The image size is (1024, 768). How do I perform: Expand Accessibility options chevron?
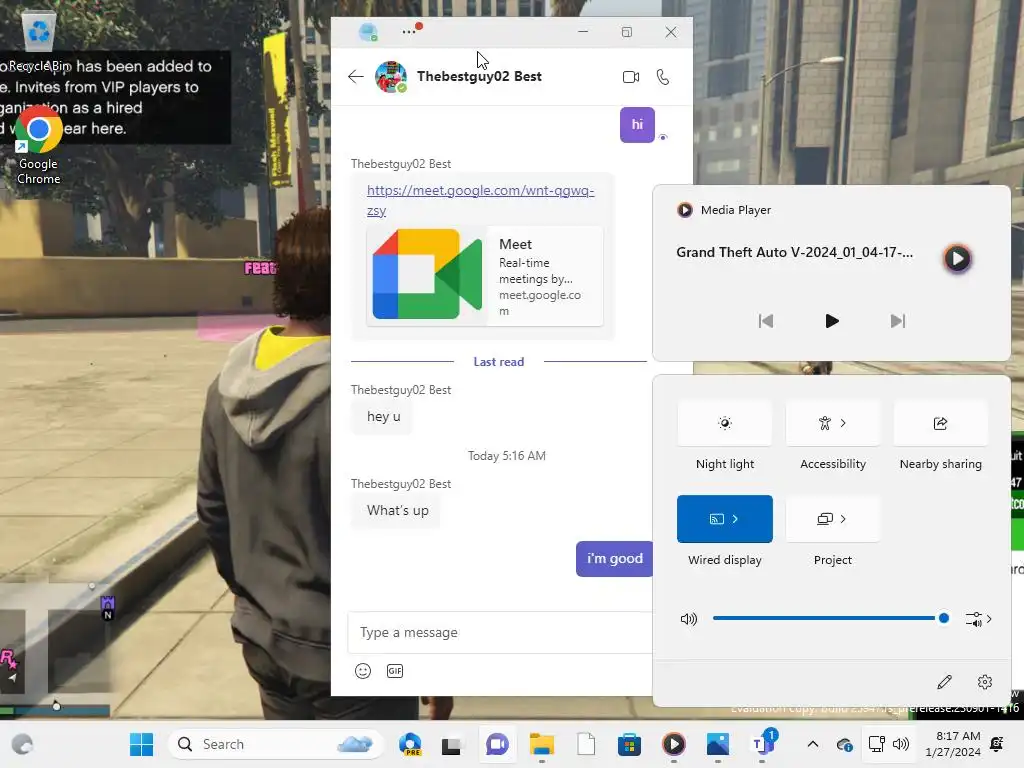844,423
